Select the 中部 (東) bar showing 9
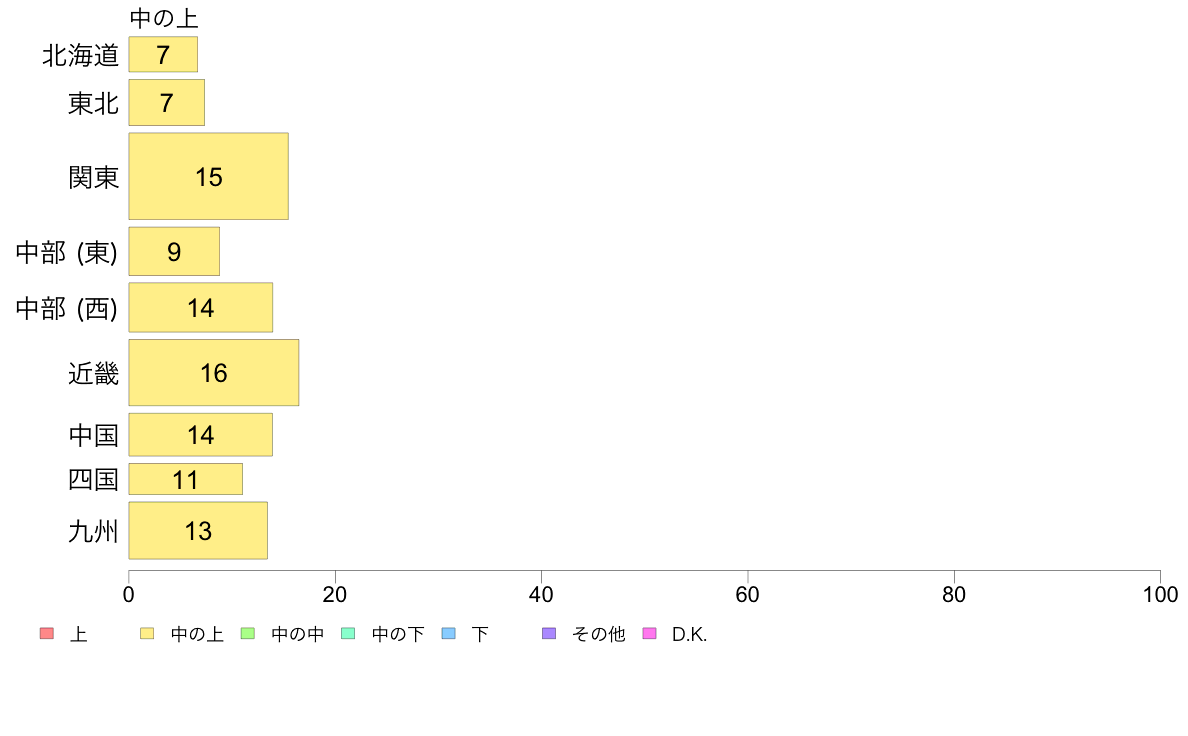The width and height of the screenshot is (1188, 736). (x=174, y=252)
